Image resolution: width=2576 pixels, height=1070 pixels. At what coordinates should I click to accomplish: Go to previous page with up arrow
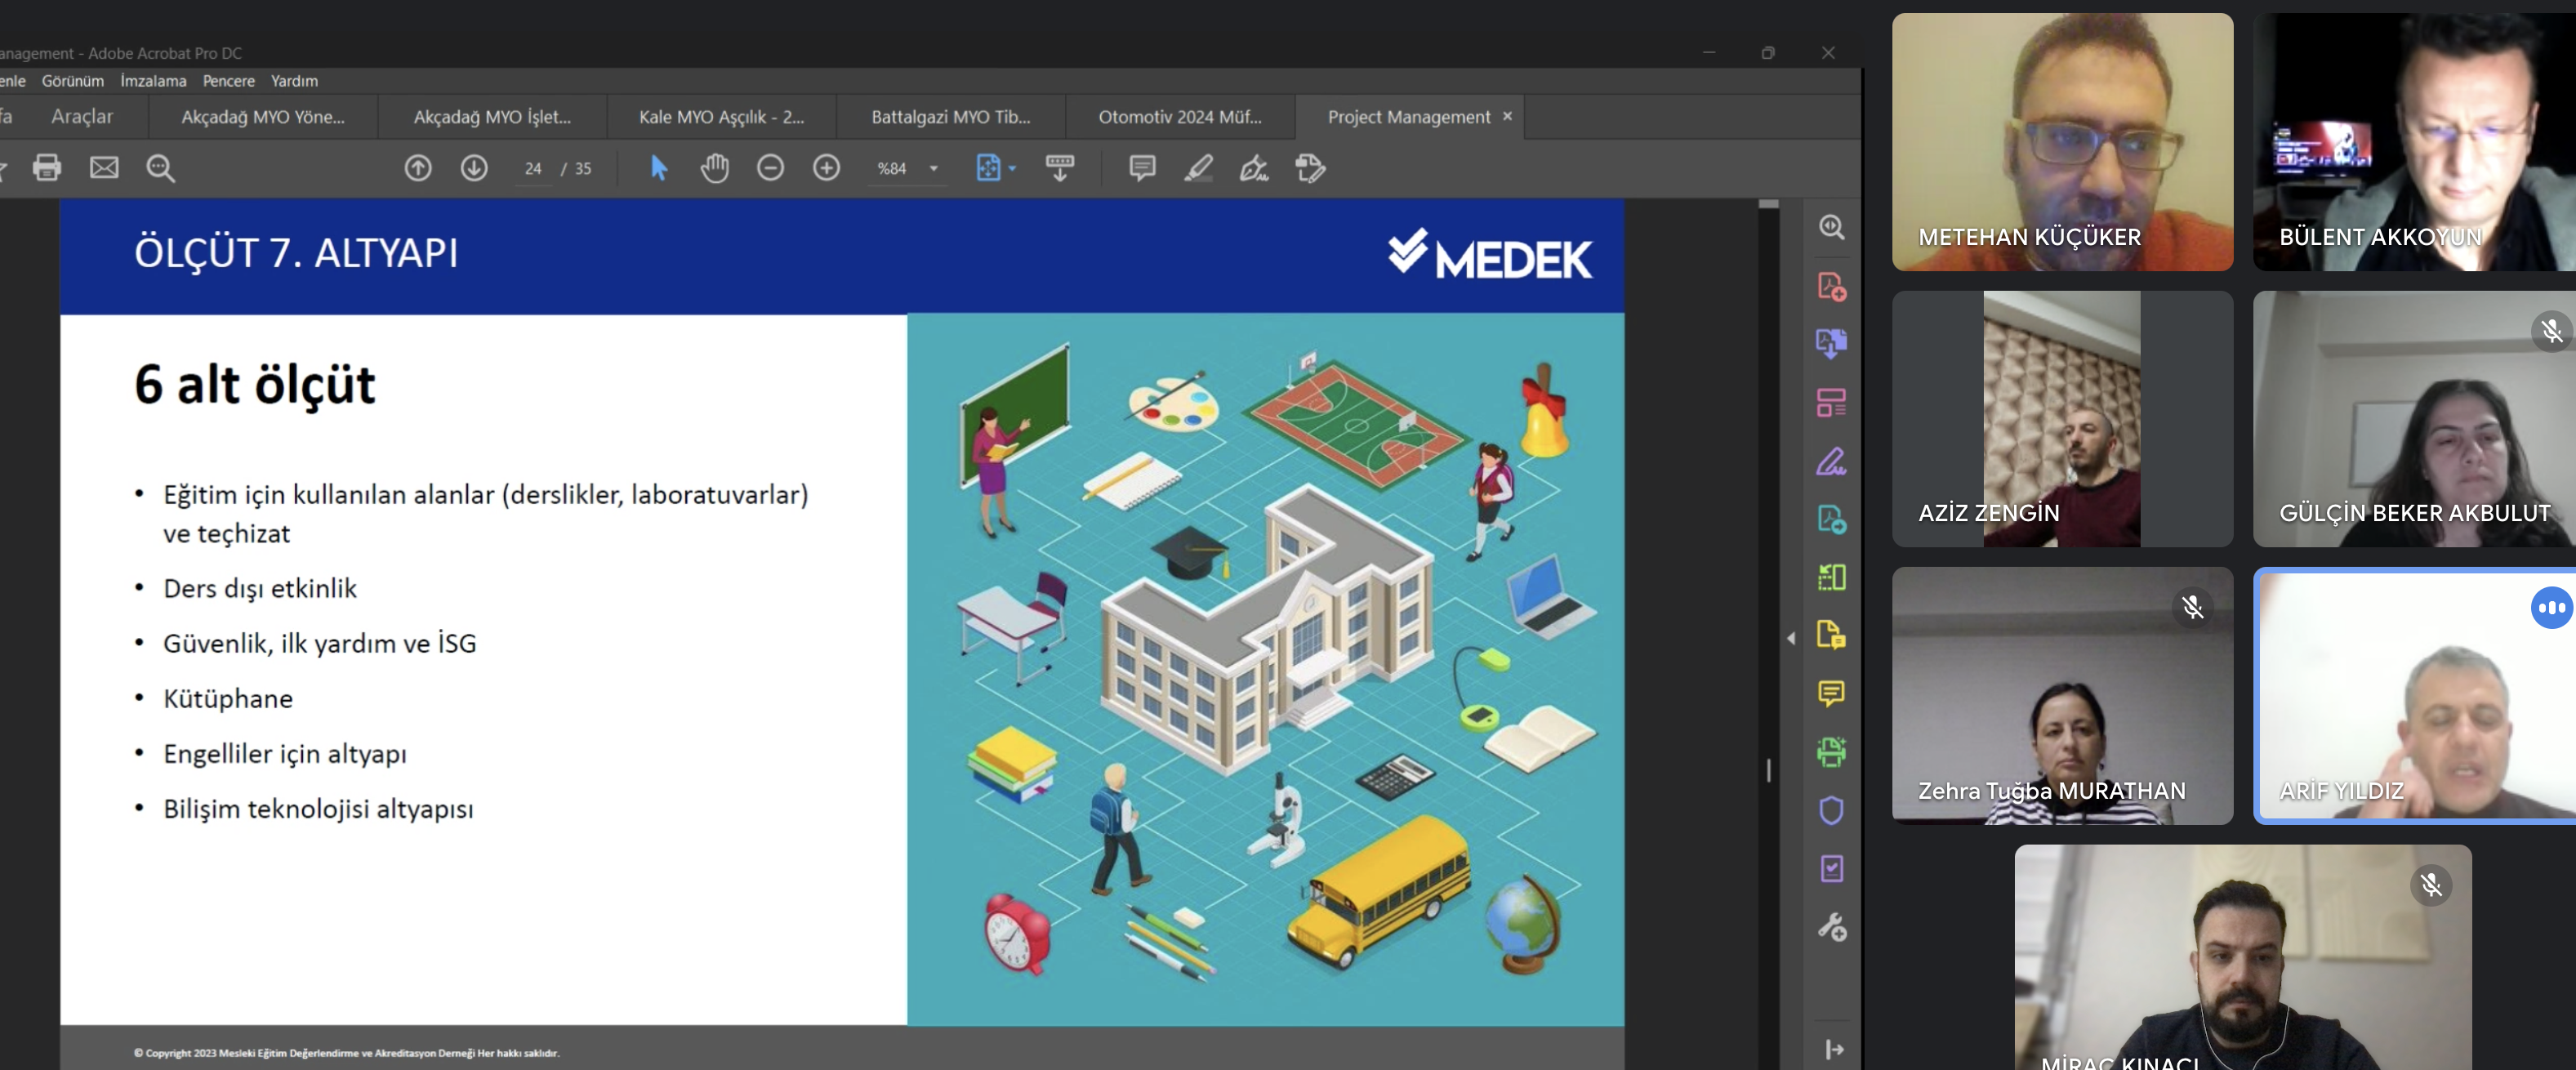click(418, 168)
